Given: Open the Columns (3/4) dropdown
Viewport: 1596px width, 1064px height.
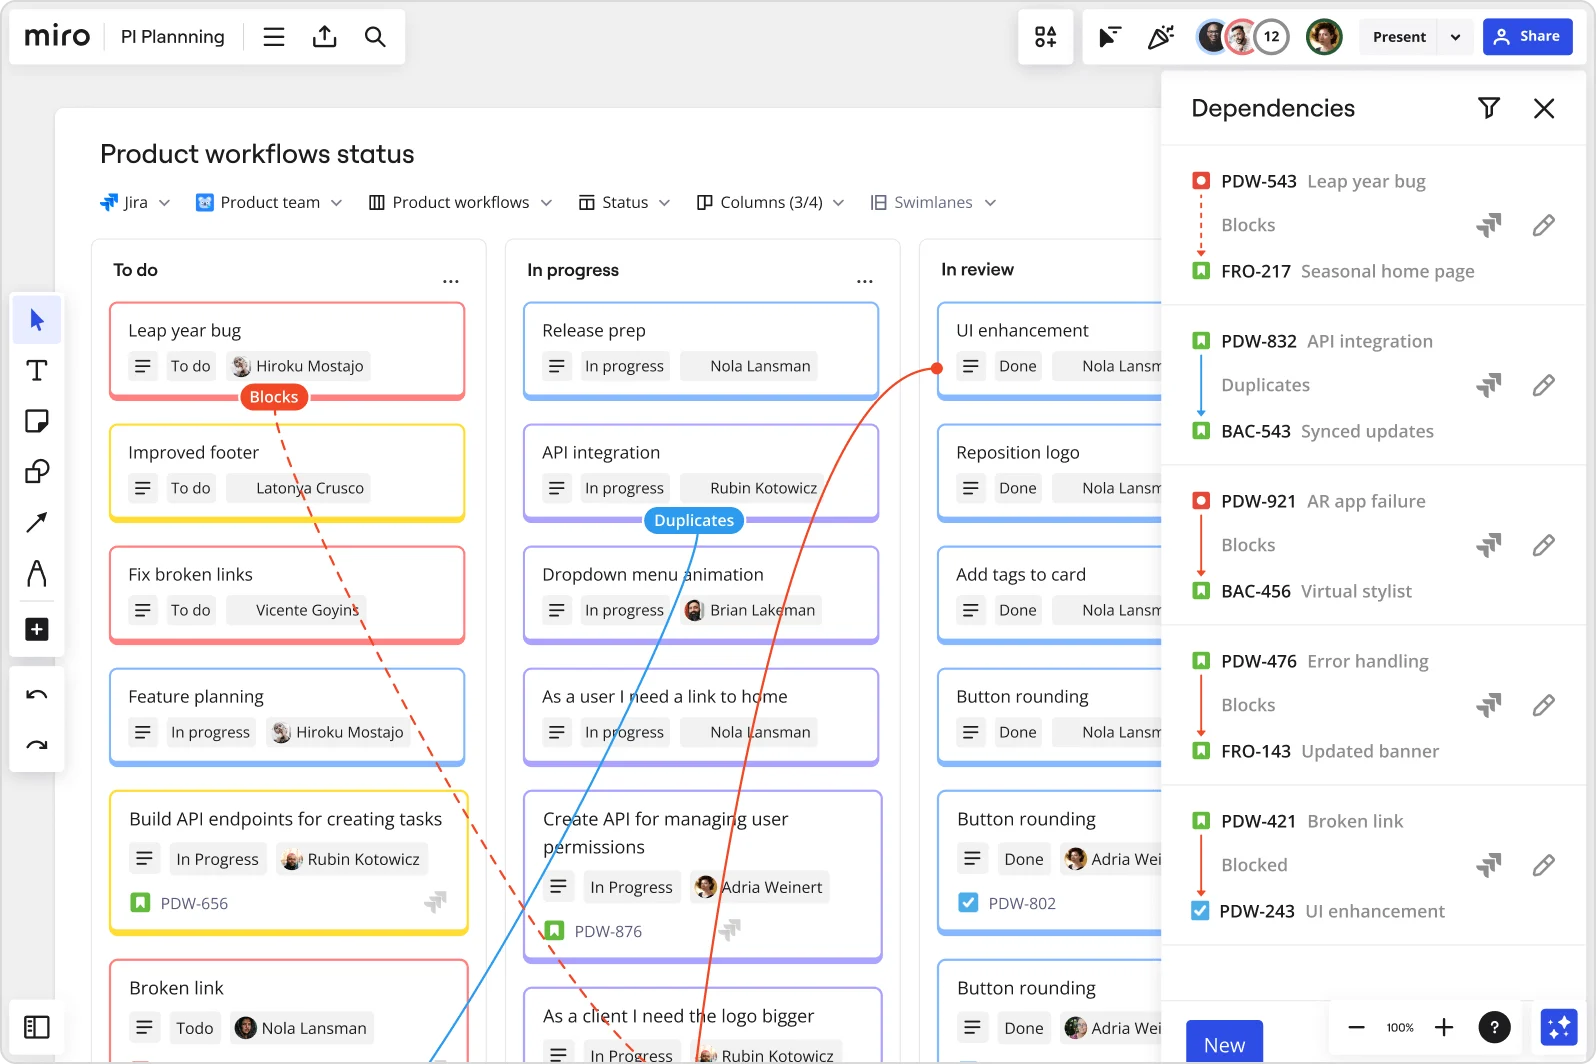Looking at the screenshot, I should (770, 202).
